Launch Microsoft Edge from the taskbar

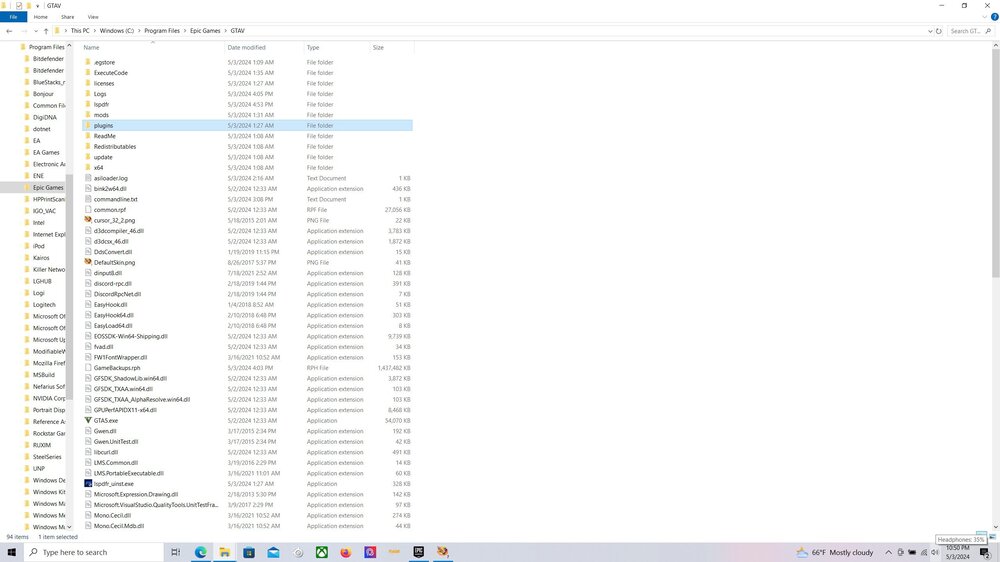point(200,552)
